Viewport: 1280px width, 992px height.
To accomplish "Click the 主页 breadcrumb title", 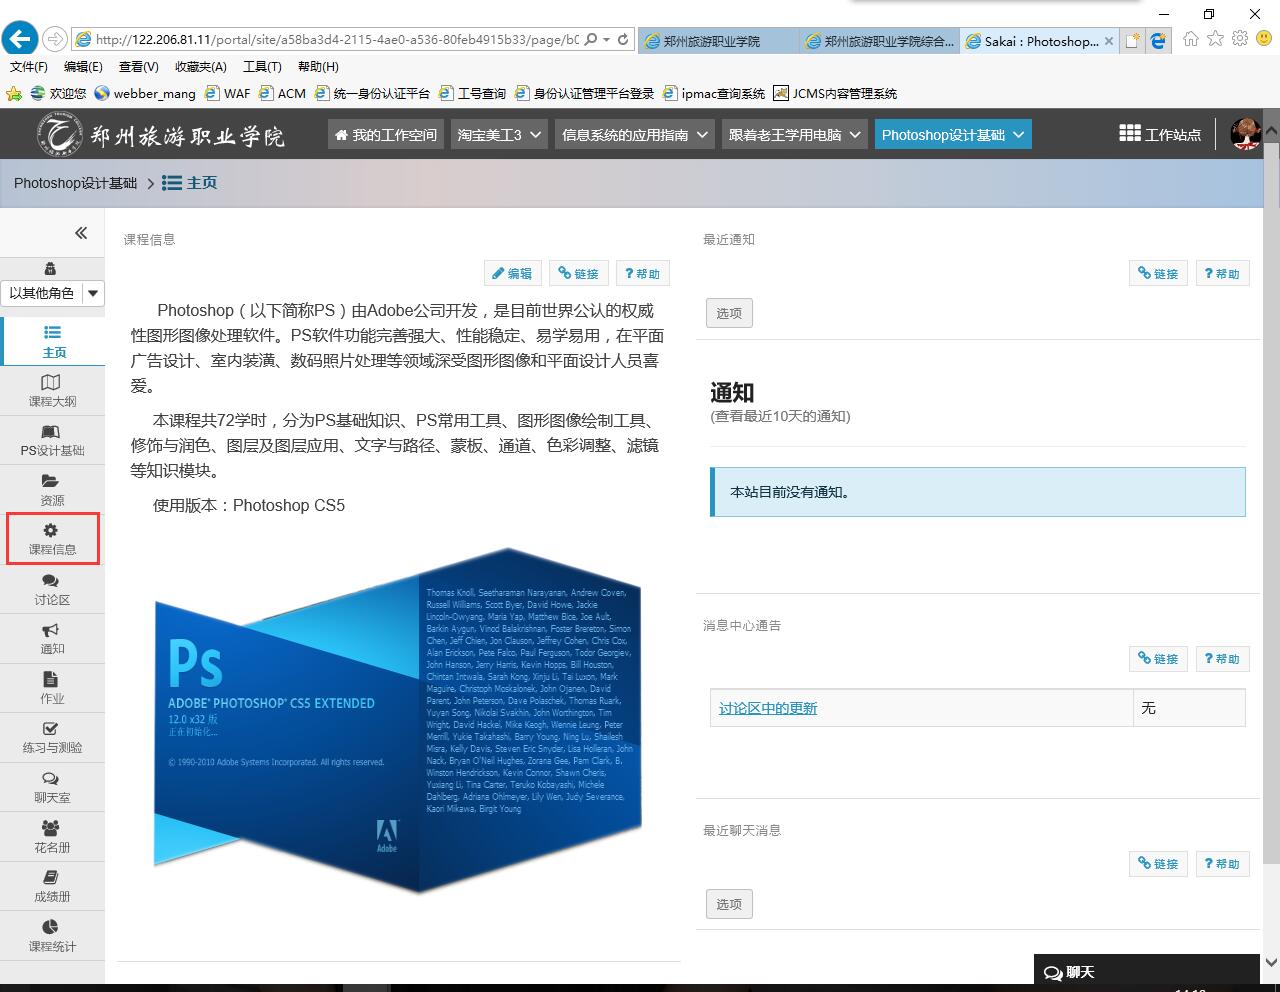I will pos(189,183).
